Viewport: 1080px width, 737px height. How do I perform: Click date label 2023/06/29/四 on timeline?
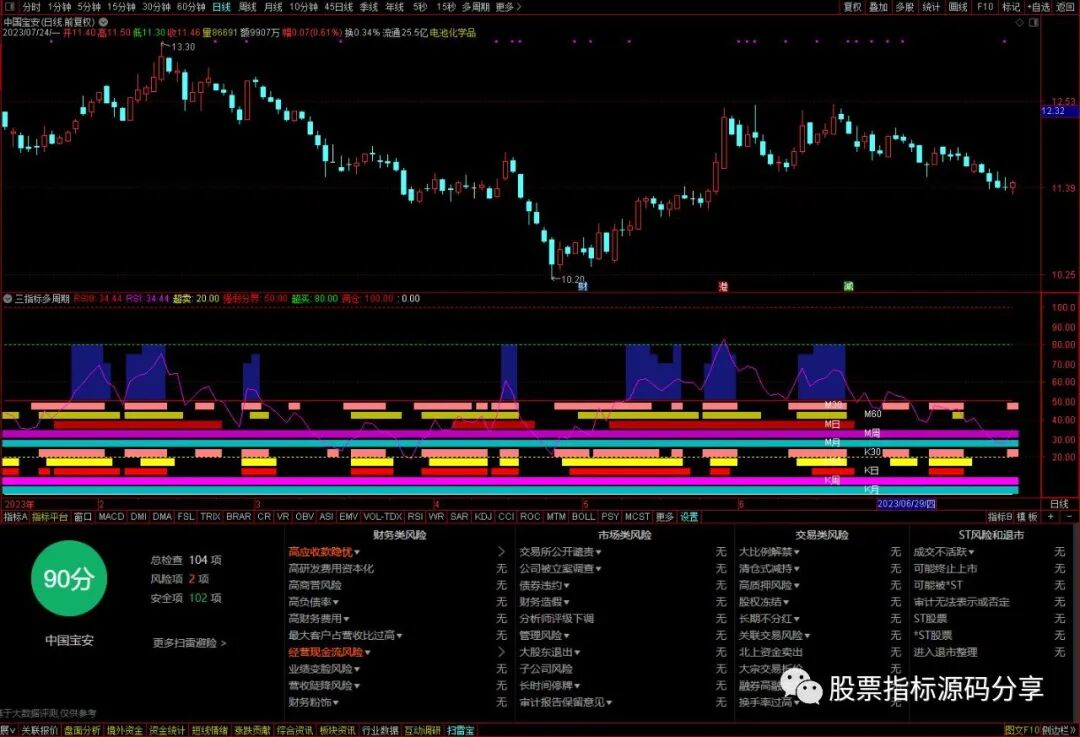(x=906, y=504)
